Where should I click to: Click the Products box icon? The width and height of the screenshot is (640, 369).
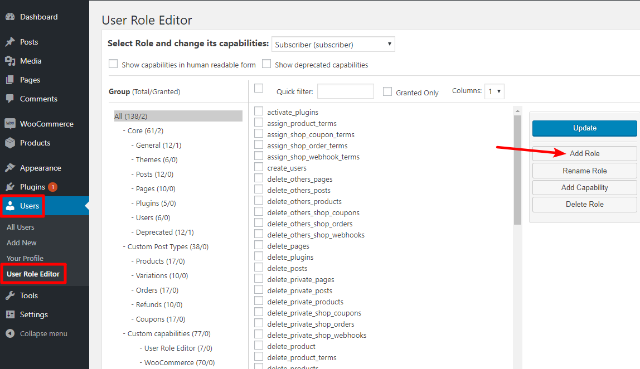tap(10, 143)
